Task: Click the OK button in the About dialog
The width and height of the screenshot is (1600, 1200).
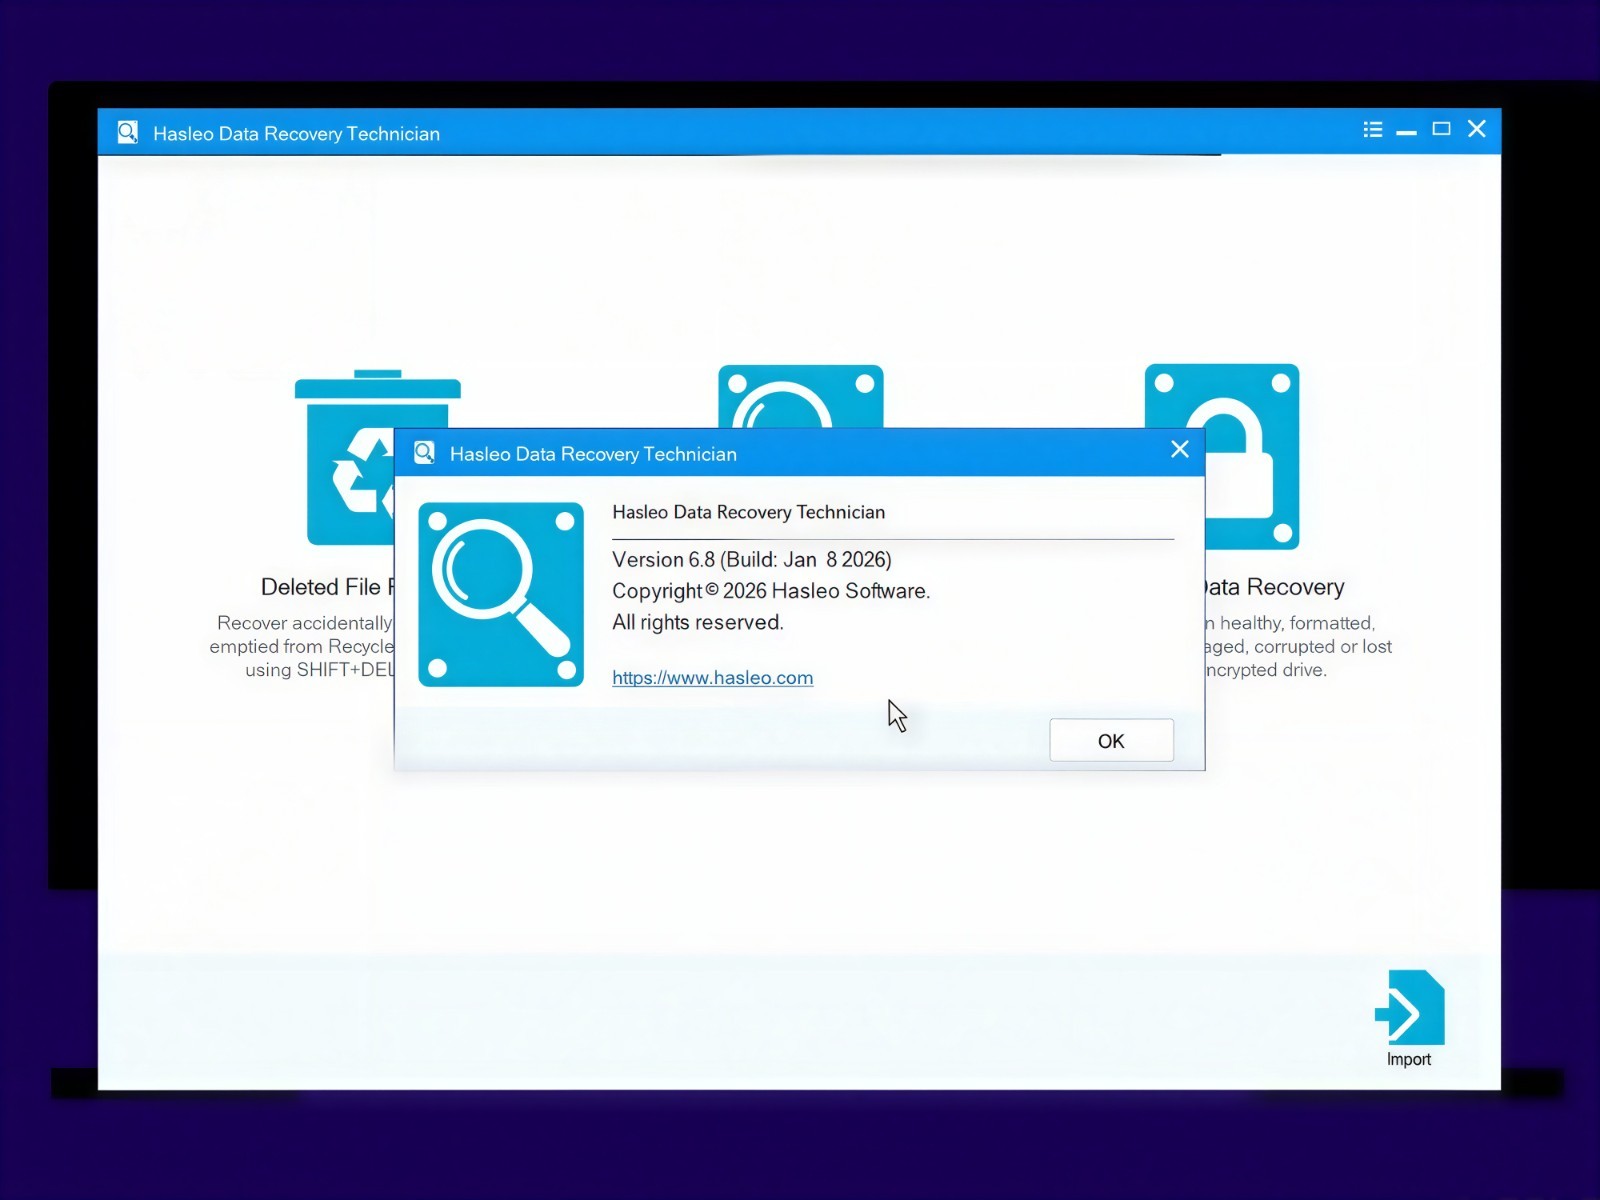Action: click(x=1111, y=740)
